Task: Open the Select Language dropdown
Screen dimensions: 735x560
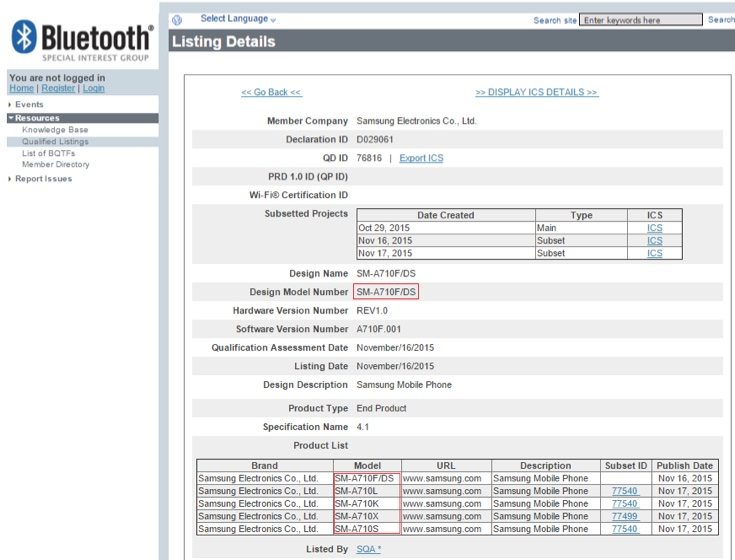Action: (238, 19)
